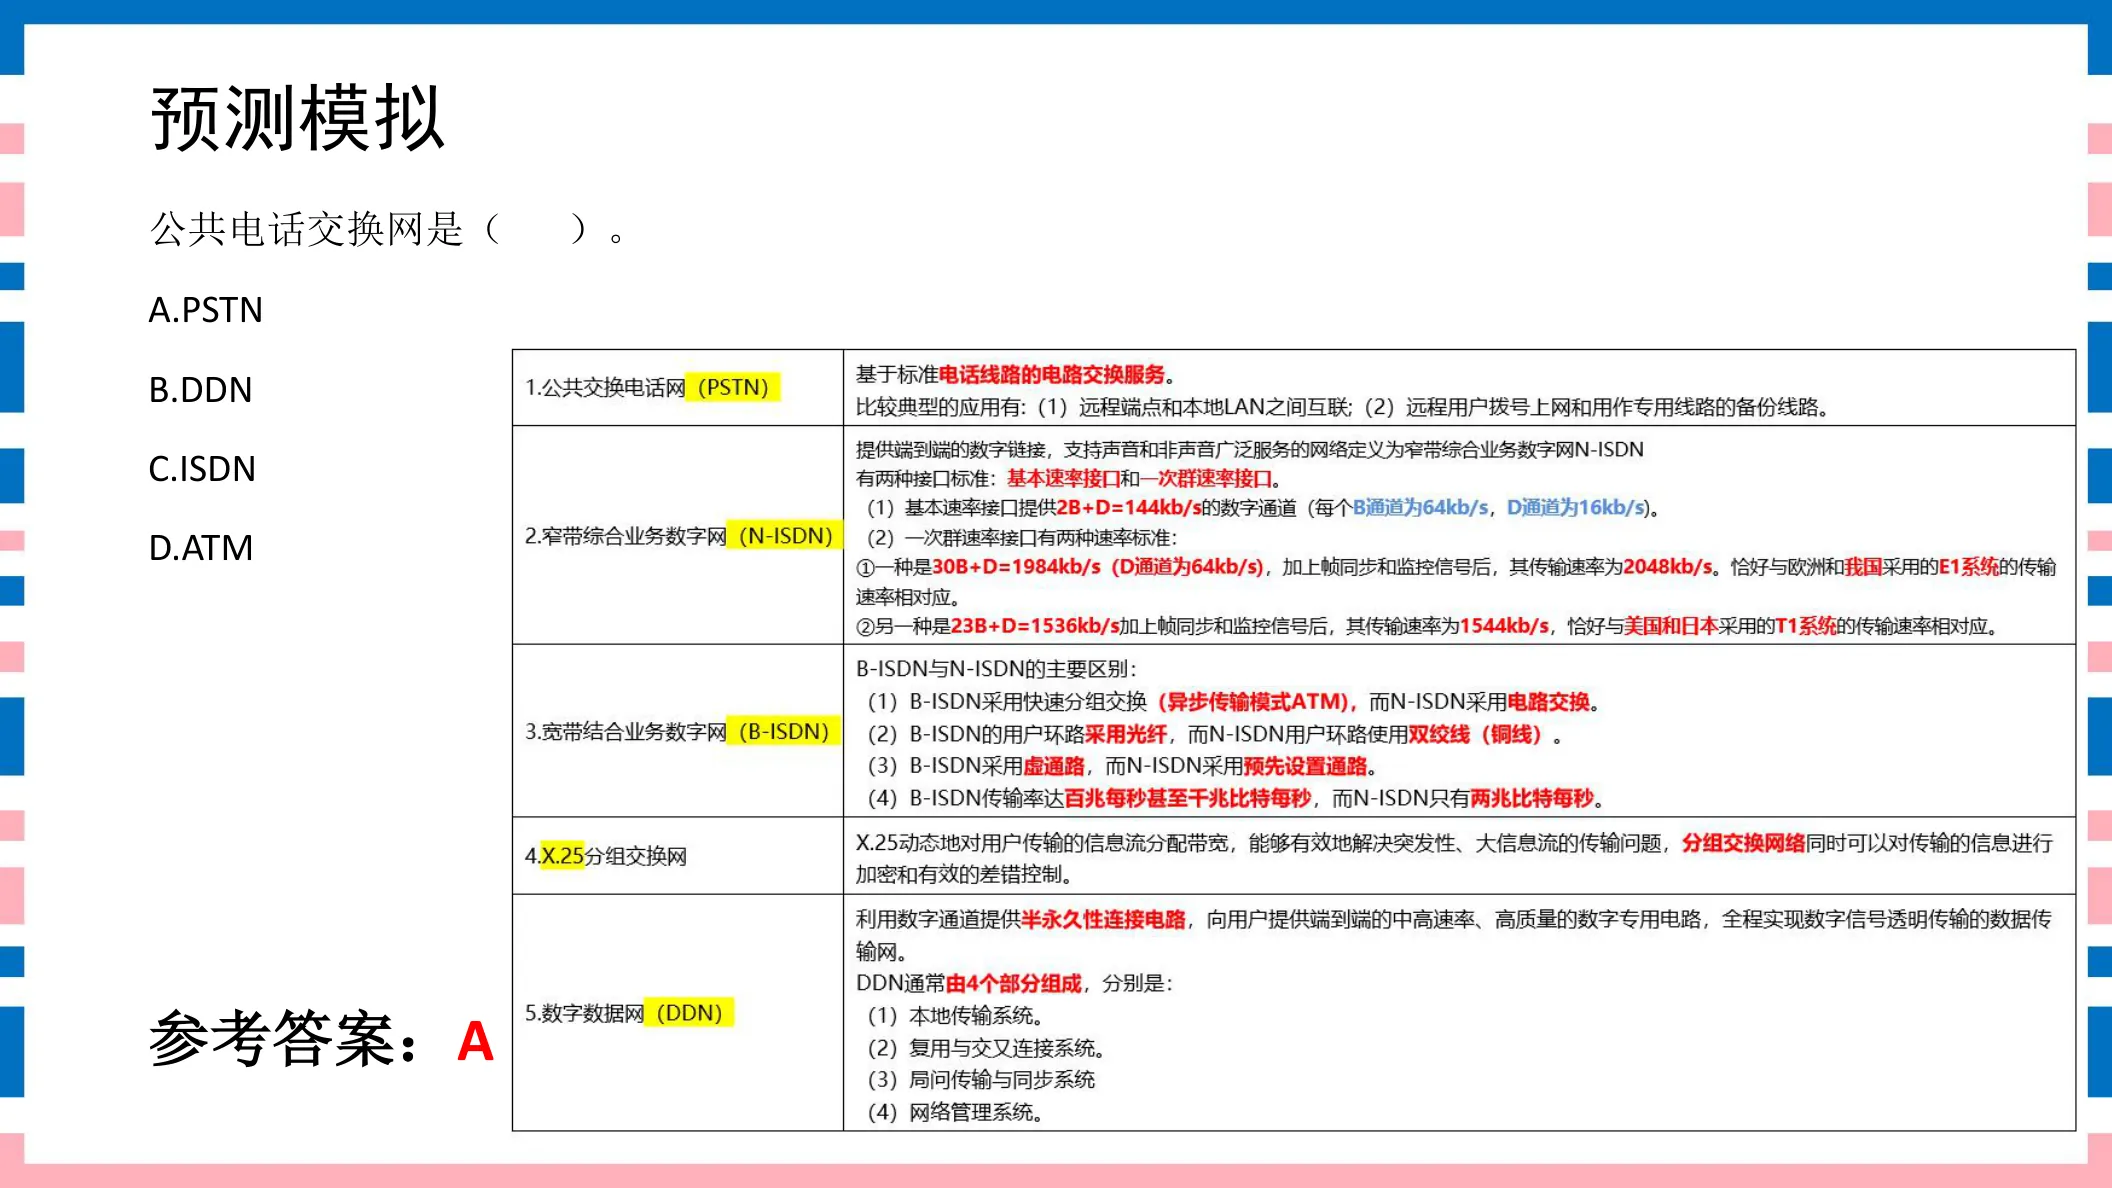This screenshot has height=1188, width=2112.
Task: Click the heading B-ISDN与N-ISDN的主要区别
Action: 996,668
